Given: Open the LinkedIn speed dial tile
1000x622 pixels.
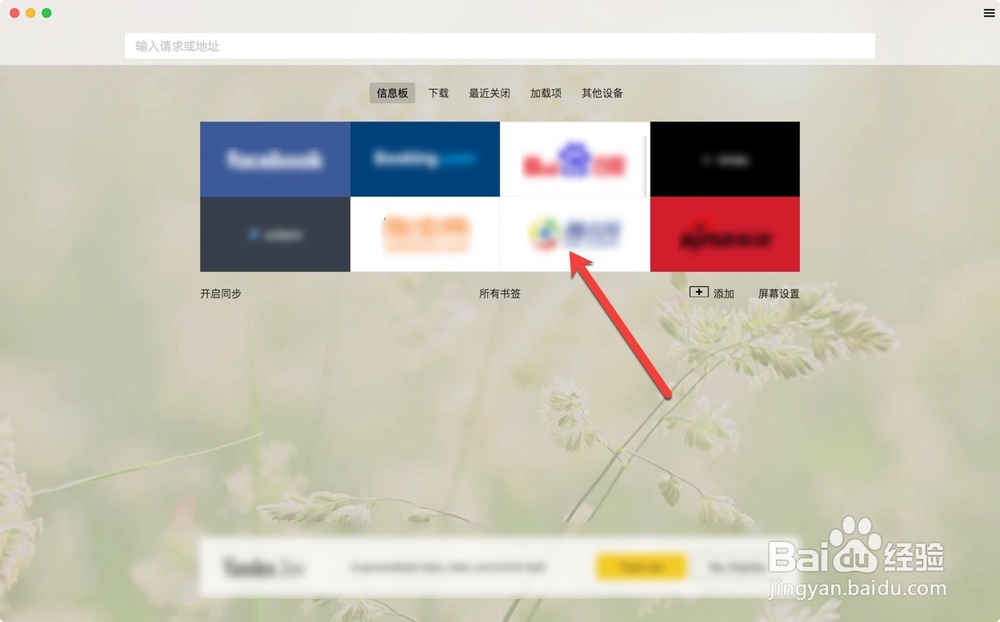Looking at the screenshot, I should [275, 234].
